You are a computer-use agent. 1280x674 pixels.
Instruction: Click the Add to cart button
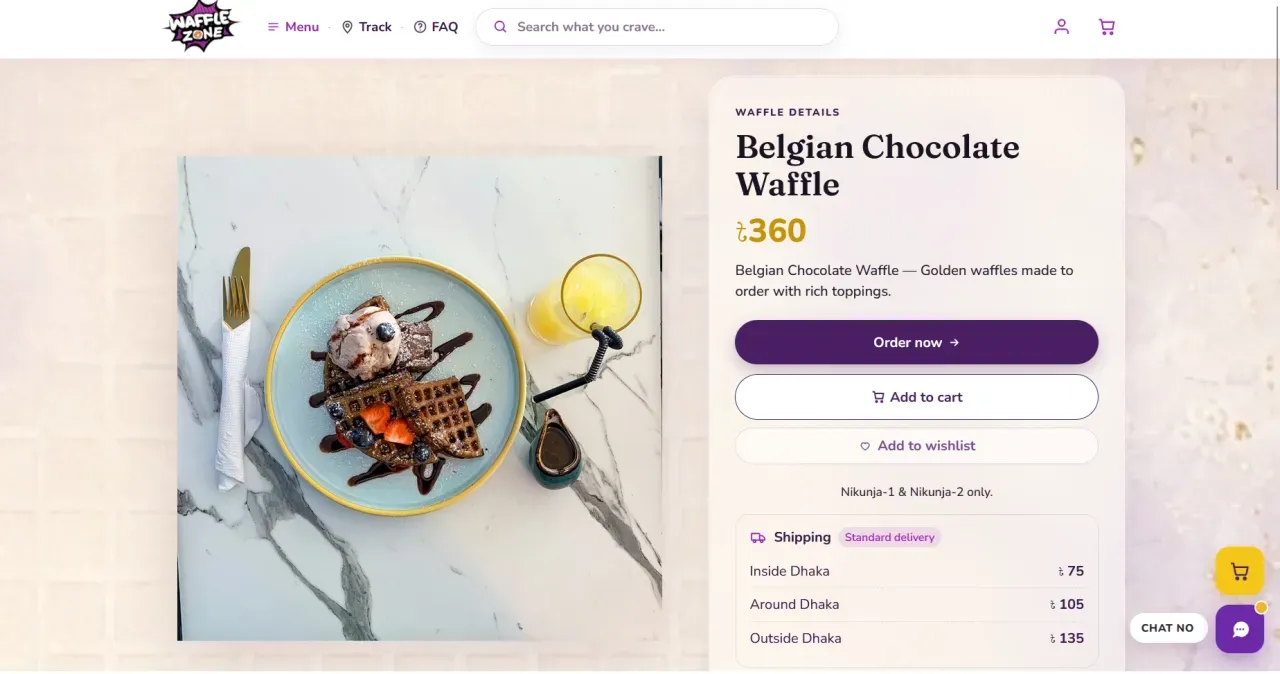(x=916, y=397)
